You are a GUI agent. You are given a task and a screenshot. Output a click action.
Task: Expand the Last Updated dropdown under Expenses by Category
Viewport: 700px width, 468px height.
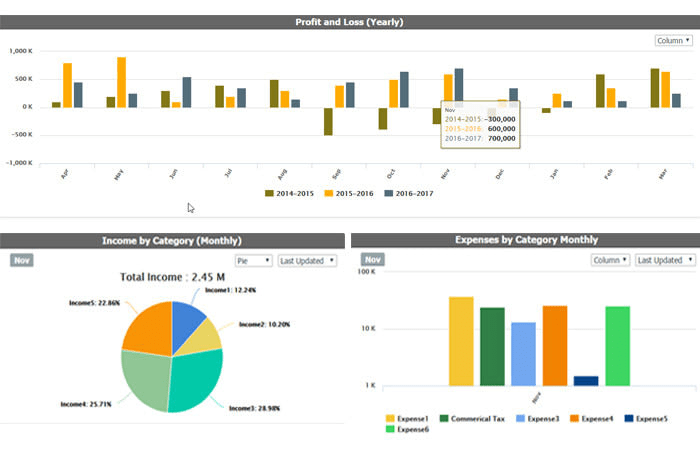point(665,260)
